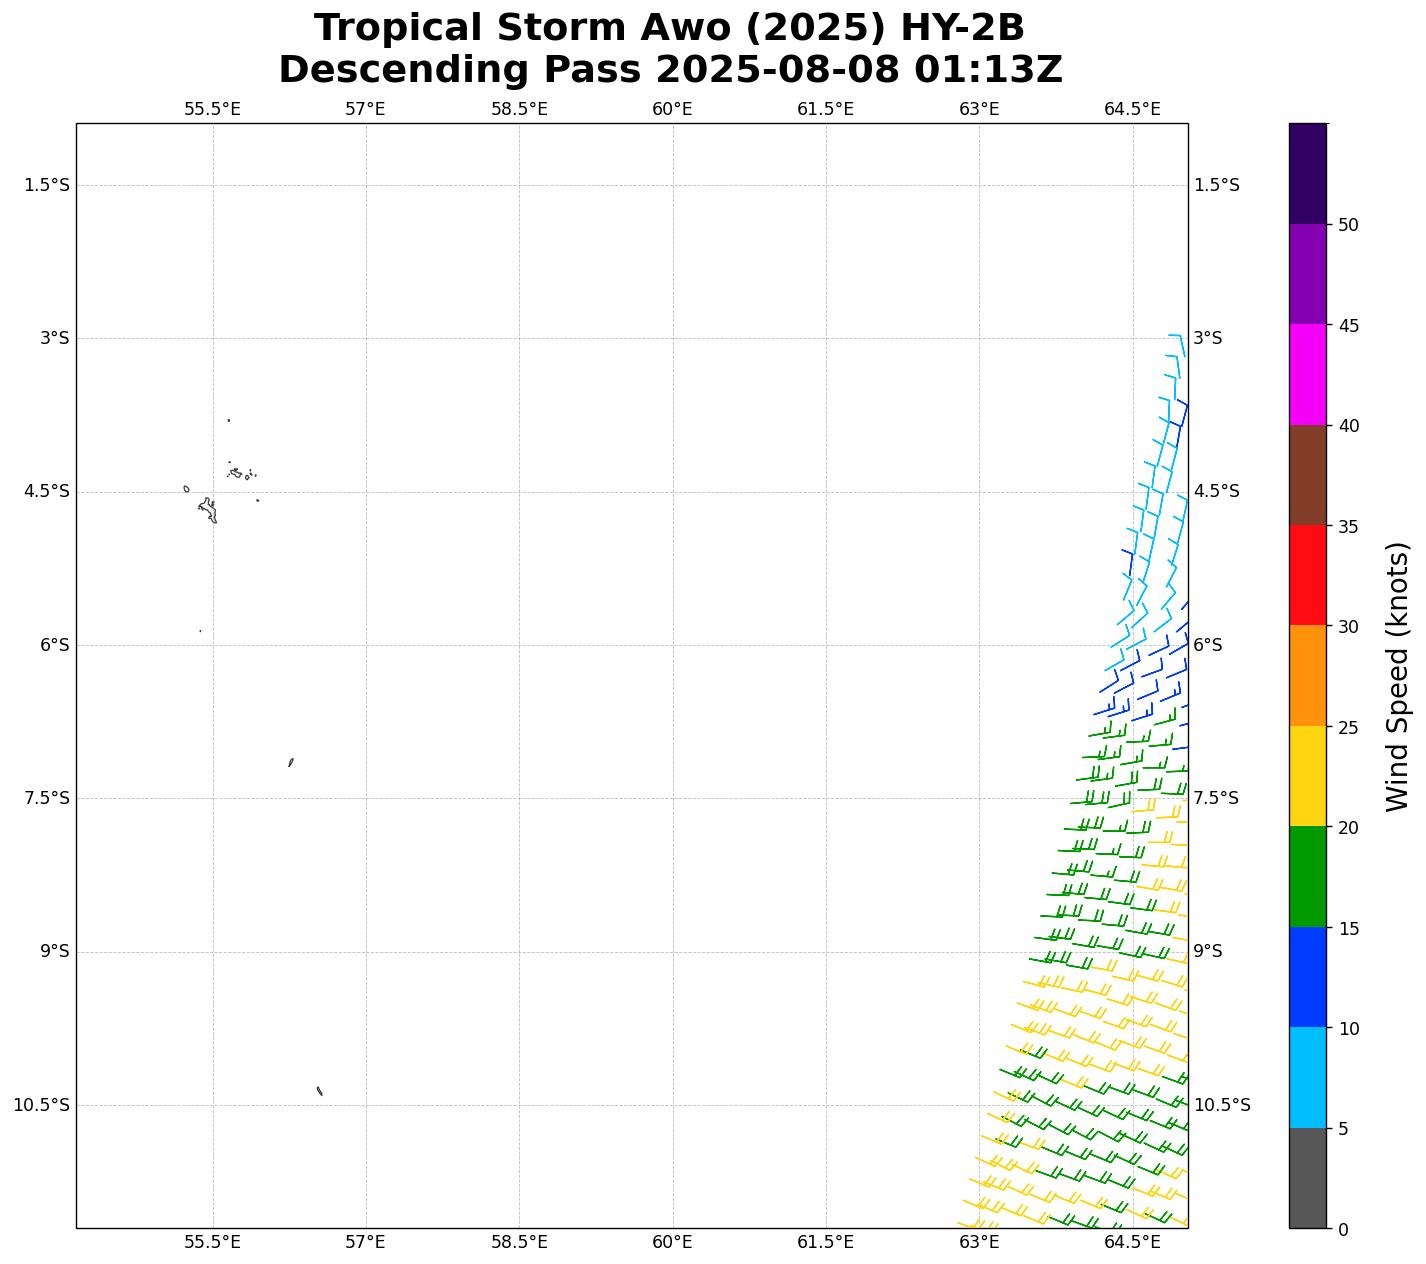Click the small island just above 10.5°S gridline
Image resolution: width=1426 pixels, height=1264 pixels.
pos(319,1091)
